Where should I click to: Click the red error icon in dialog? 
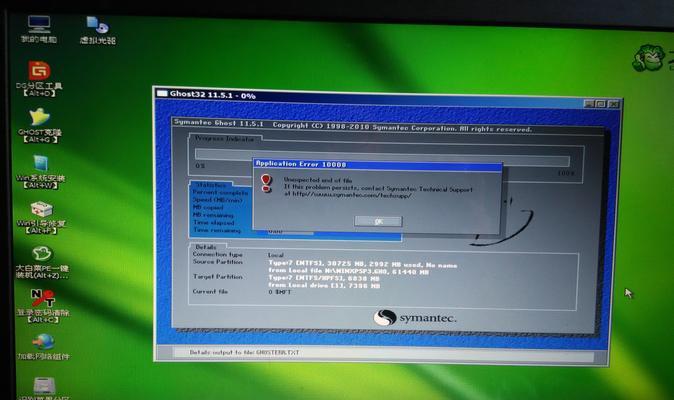click(x=267, y=183)
